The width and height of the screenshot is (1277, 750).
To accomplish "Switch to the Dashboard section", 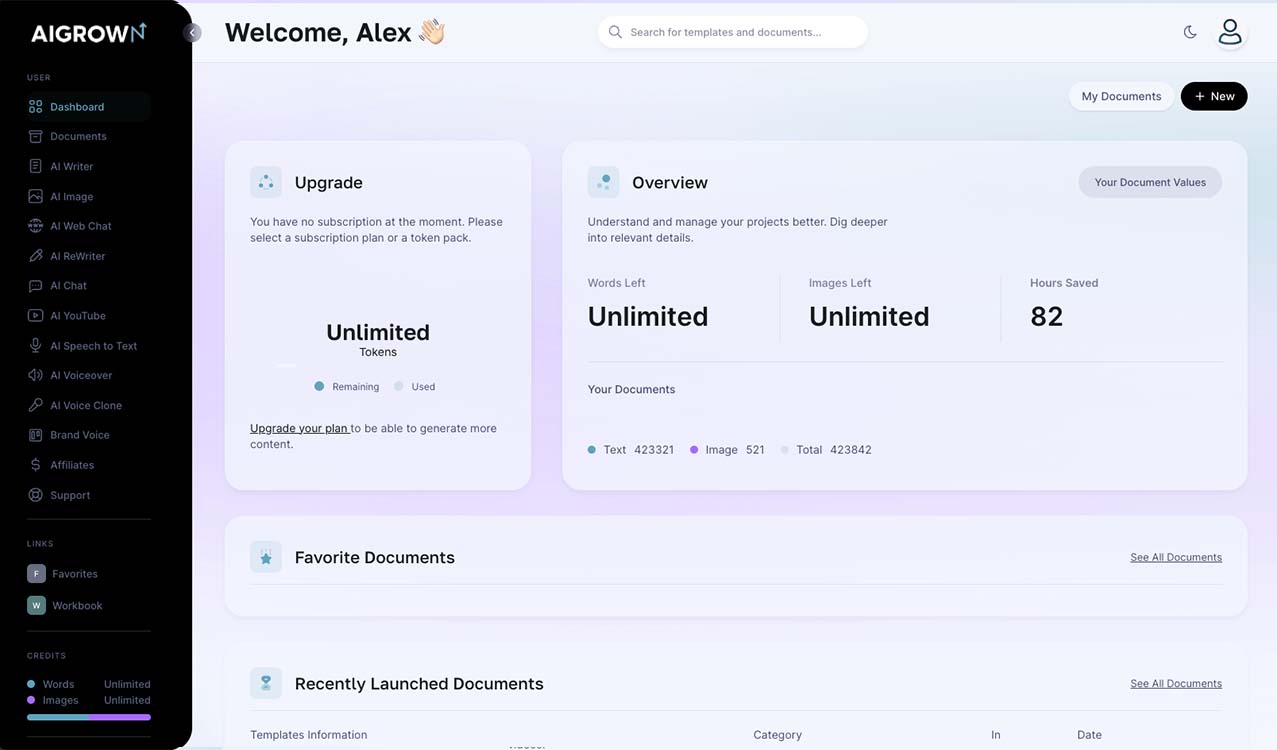I will 74,106.
